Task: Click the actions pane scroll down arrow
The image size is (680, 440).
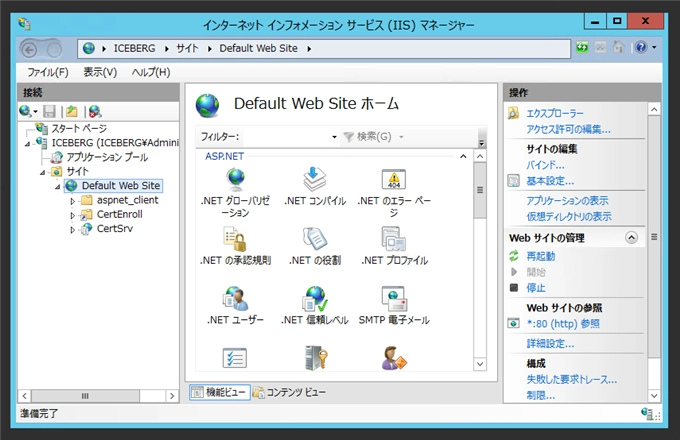Action: click(x=654, y=396)
